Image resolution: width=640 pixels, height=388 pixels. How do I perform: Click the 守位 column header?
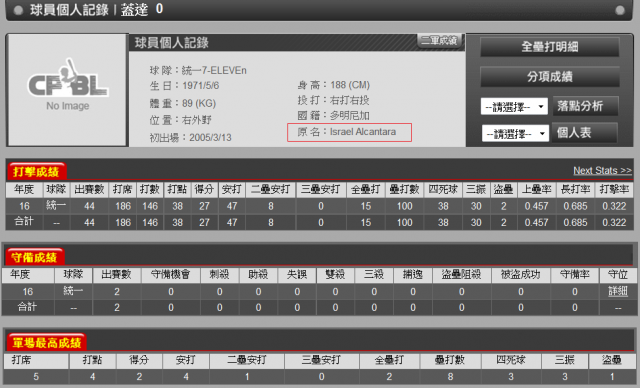click(618, 275)
